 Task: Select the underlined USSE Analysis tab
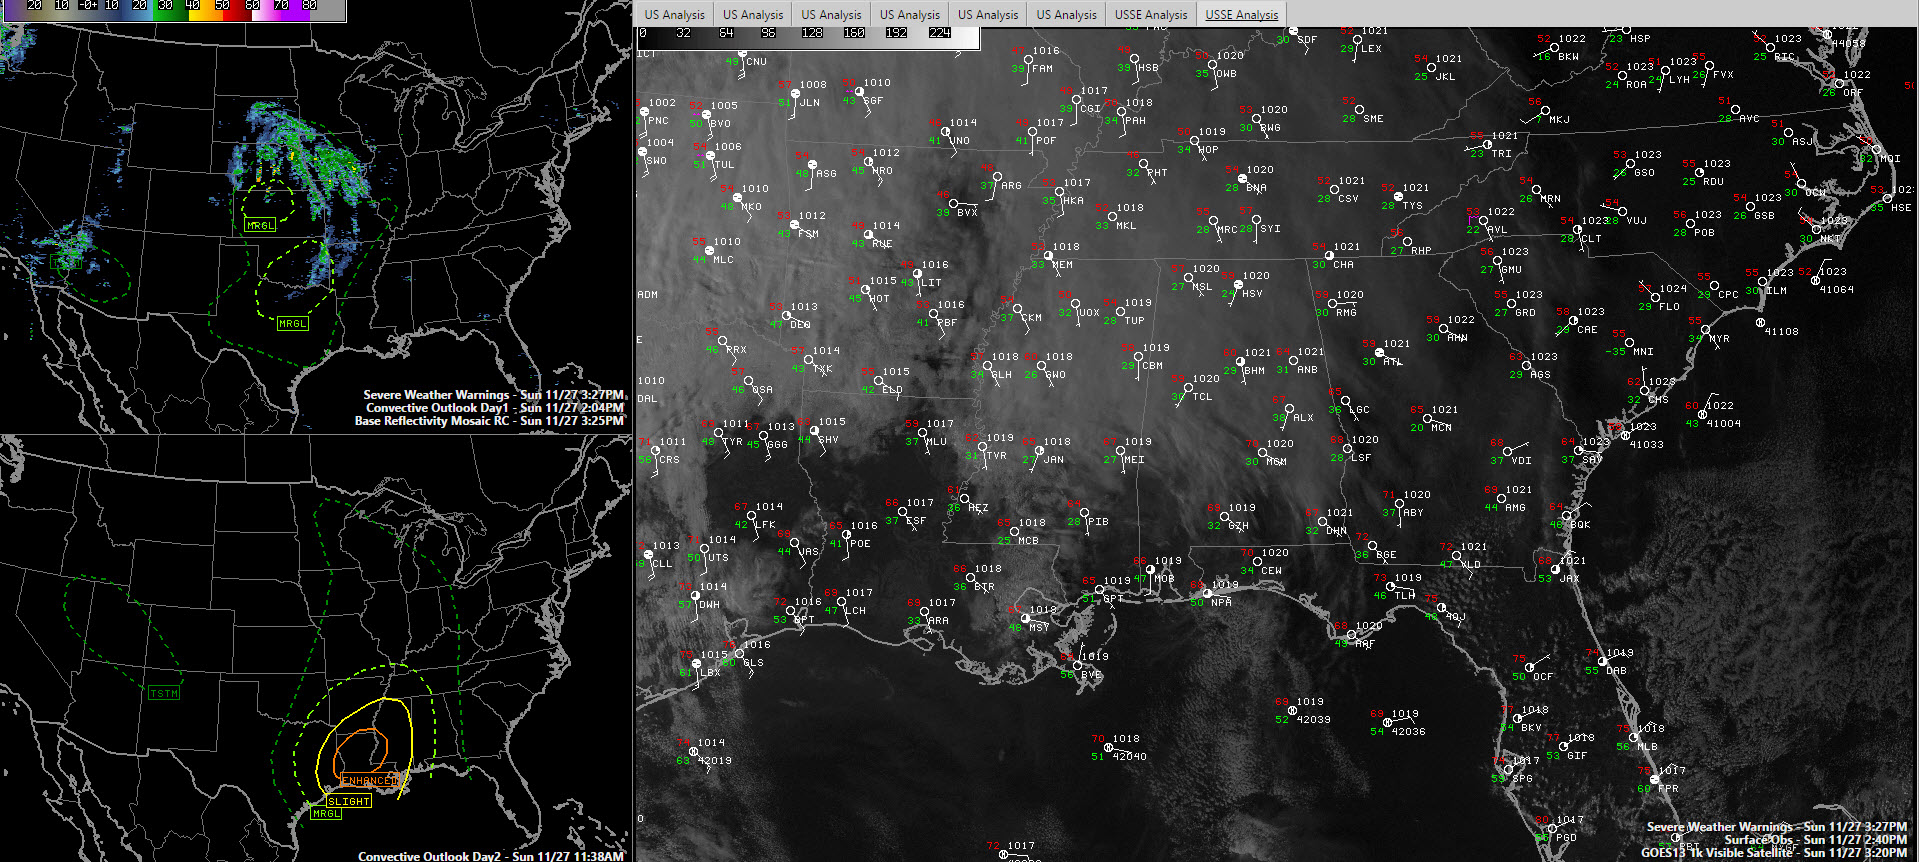click(x=1241, y=14)
